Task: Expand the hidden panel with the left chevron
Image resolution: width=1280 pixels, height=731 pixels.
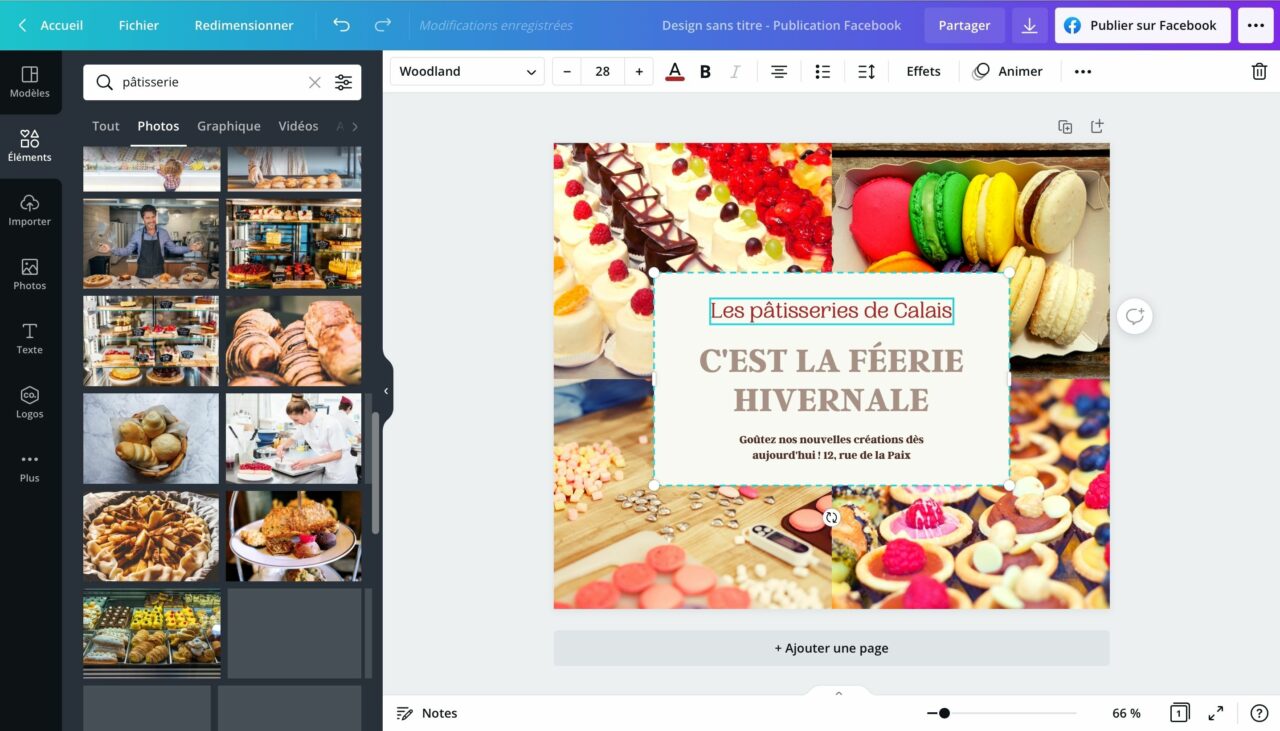Action: point(385,391)
